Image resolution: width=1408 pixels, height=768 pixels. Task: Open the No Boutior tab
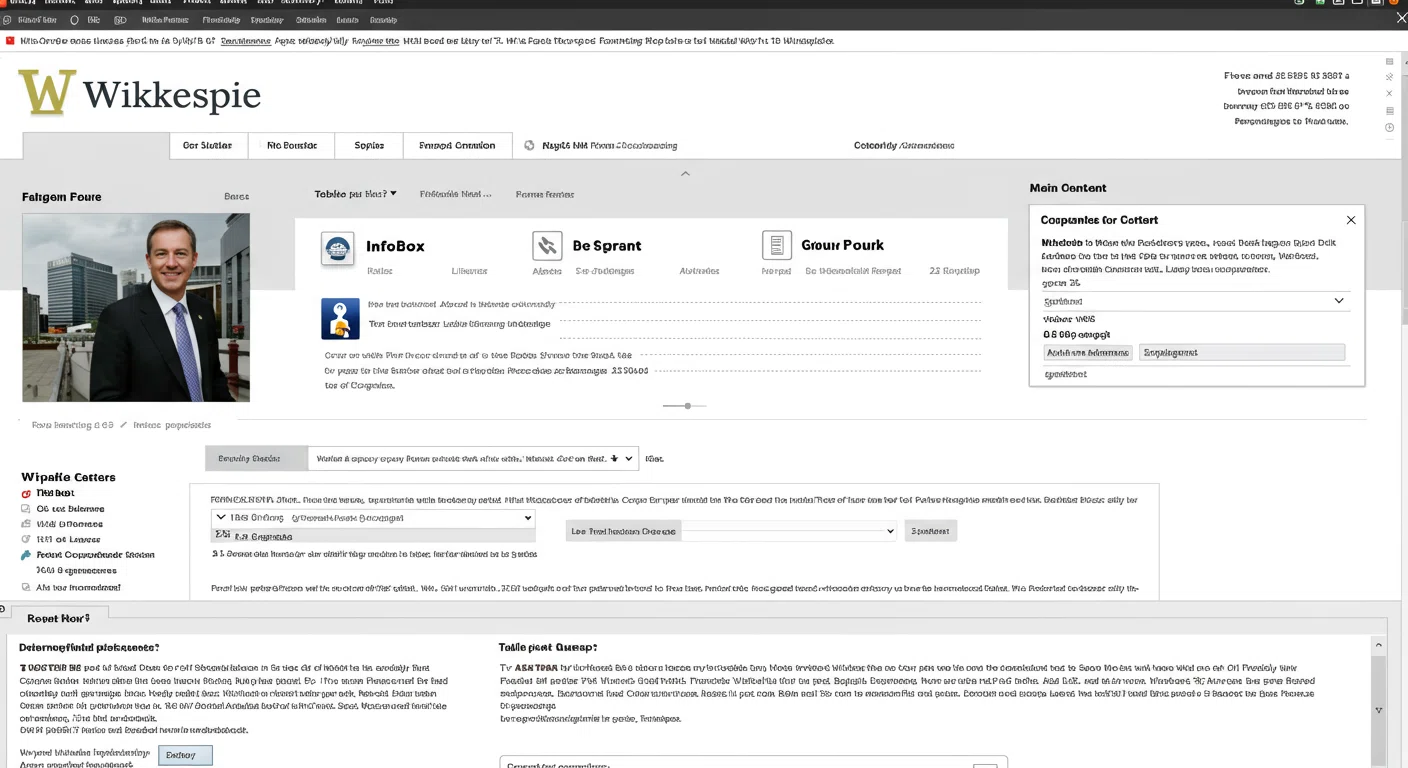point(292,146)
